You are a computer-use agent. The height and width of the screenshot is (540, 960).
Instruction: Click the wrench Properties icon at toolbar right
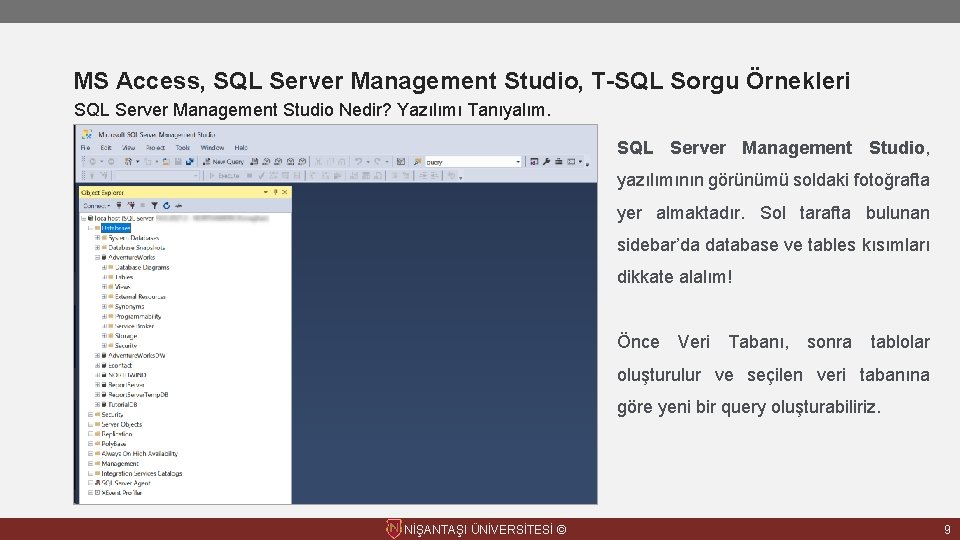tap(546, 162)
